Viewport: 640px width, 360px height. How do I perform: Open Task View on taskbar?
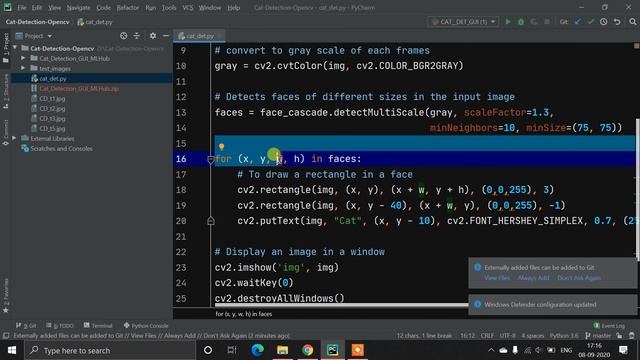pyautogui.click(x=232, y=350)
